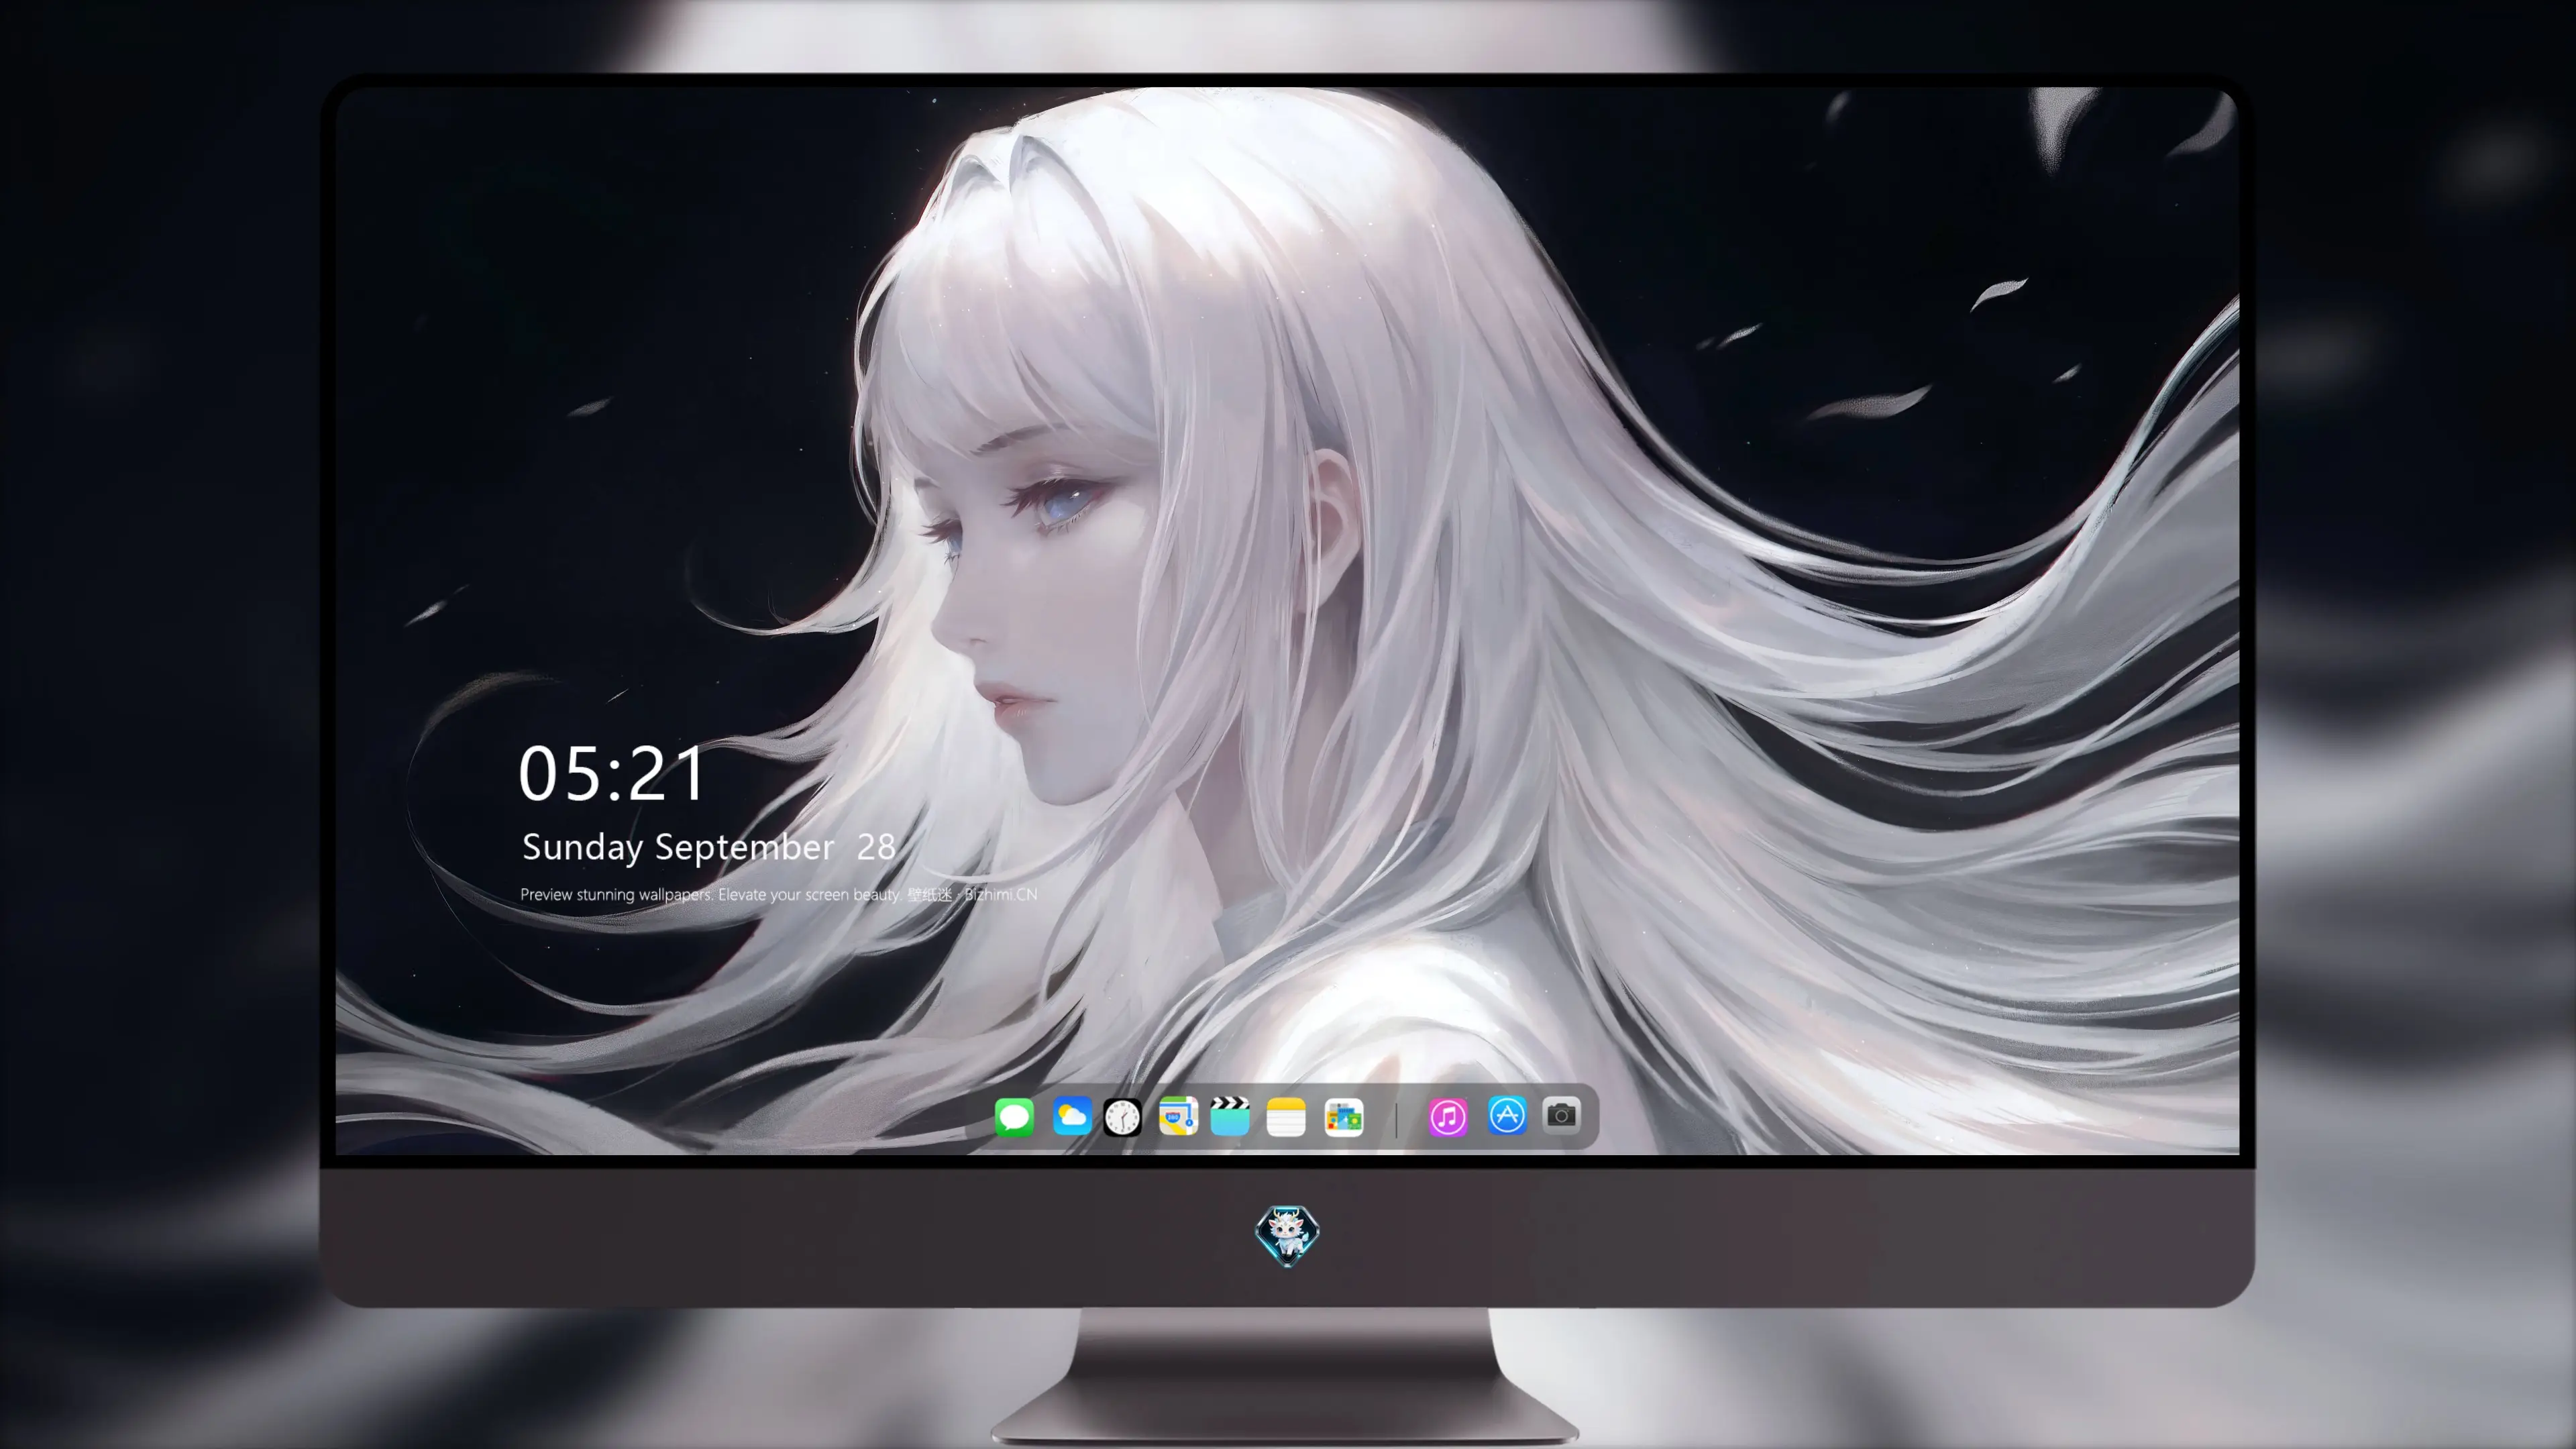Open the photo gallery app in dock

1344,1117
